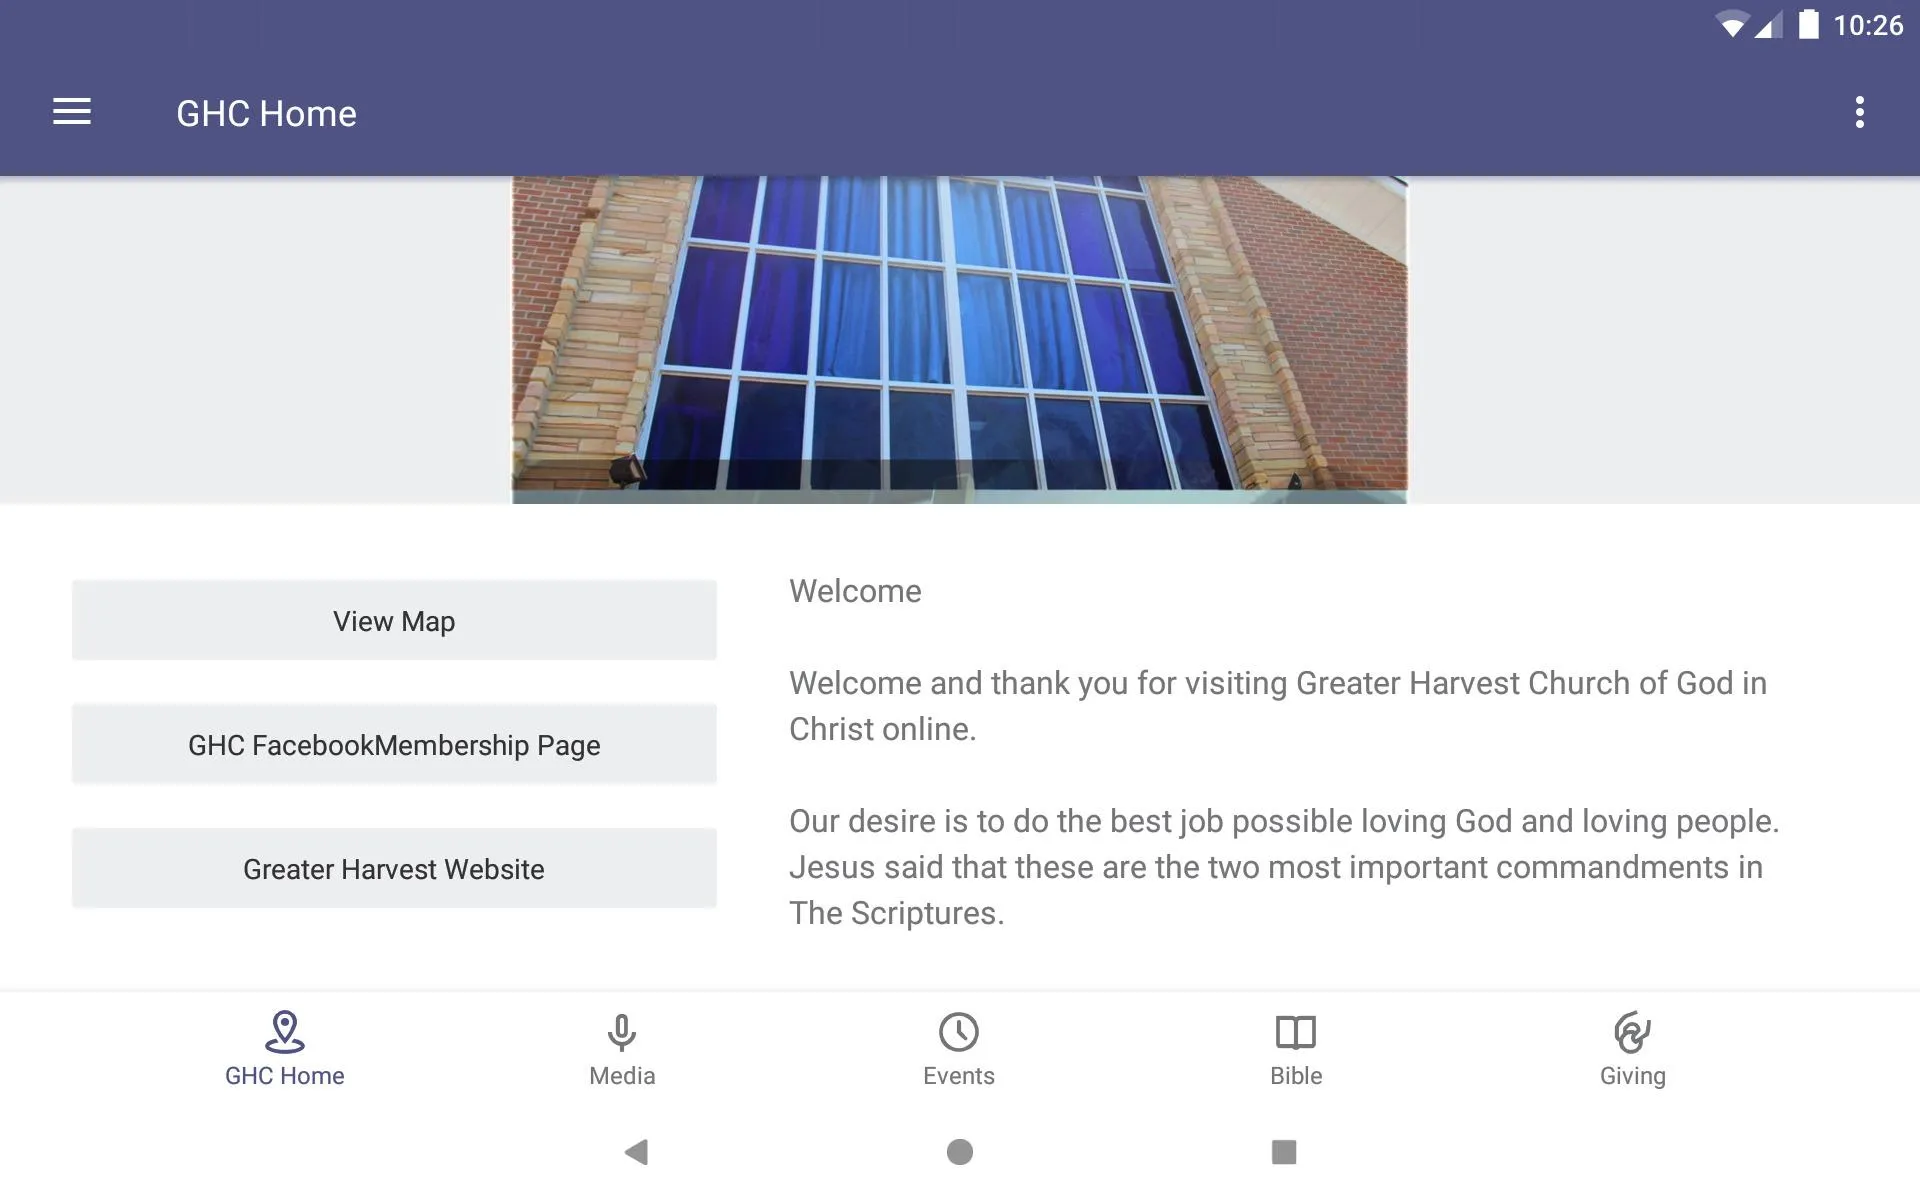The height and width of the screenshot is (1200, 1920).
Task: Open the Bible tab
Action: 1296,1049
